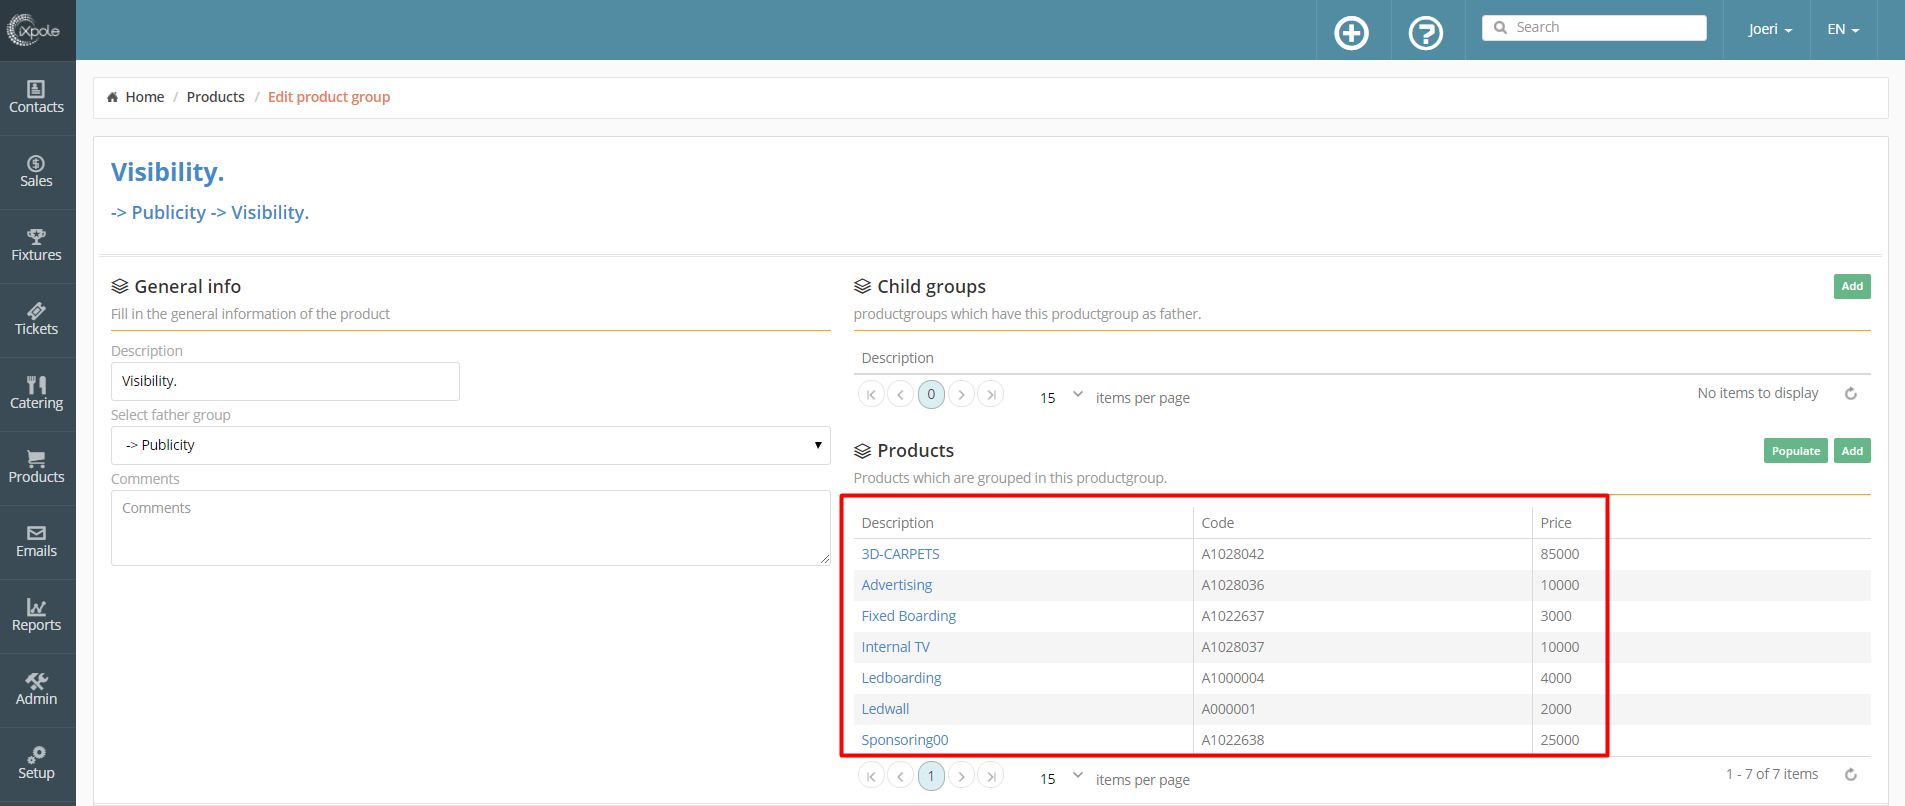Refresh the Child groups grid
The height and width of the screenshot is (806, 1905).
tap(1851, 394)
